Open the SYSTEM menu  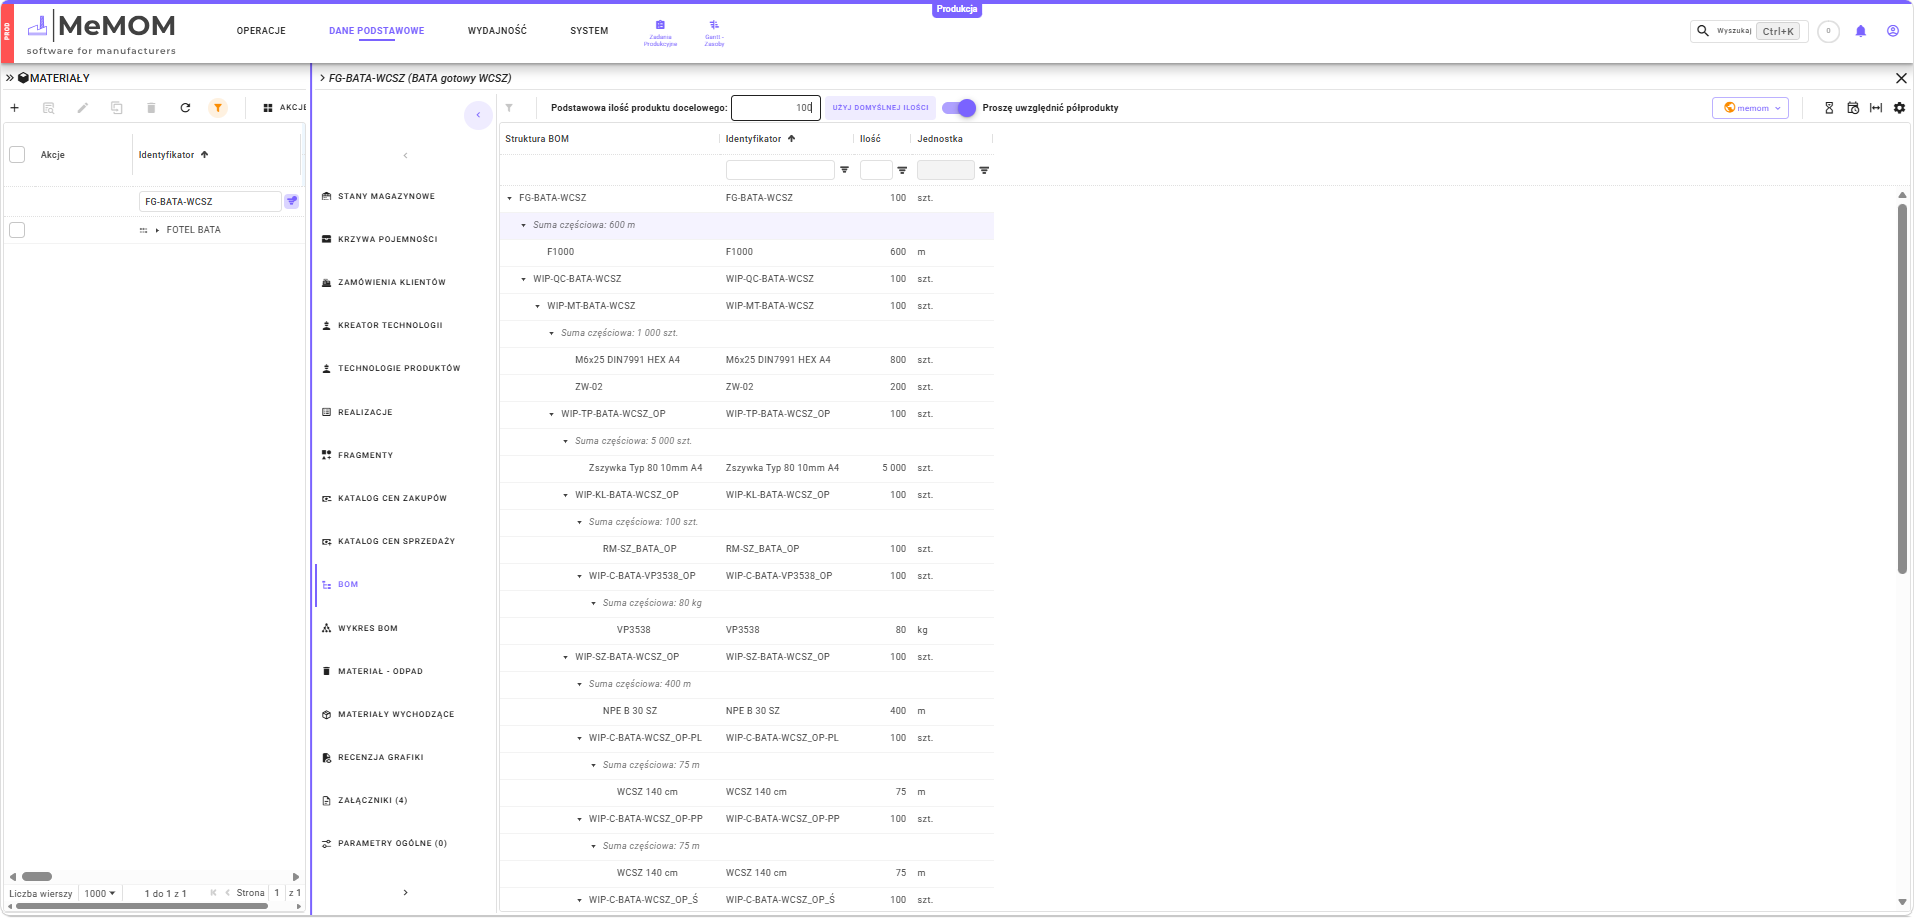click(x=589, y=31)
